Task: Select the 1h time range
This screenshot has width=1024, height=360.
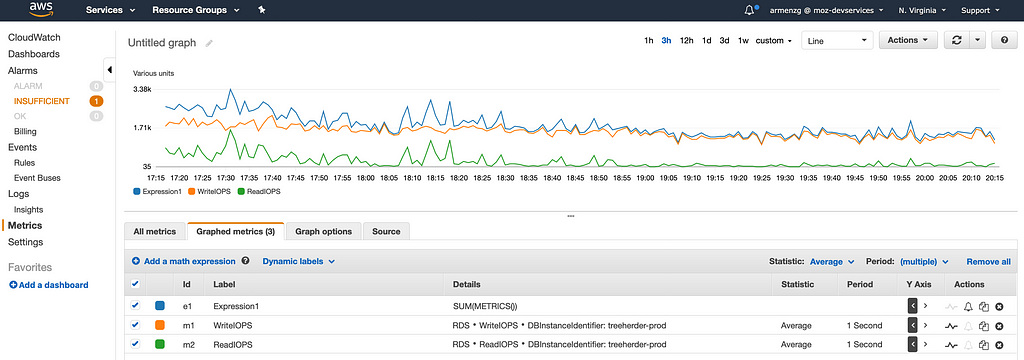Action: (x=648, y=41)
